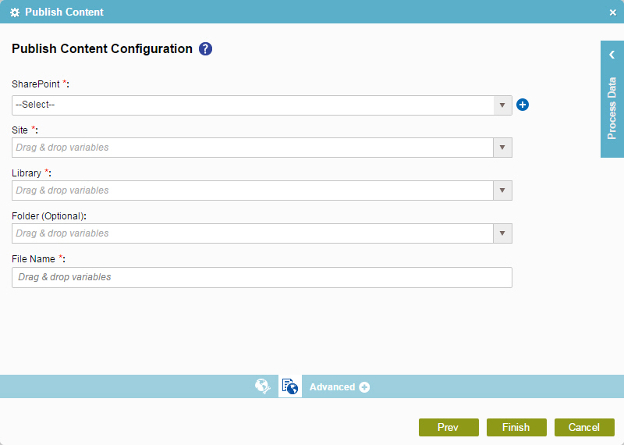This screenshot has width=624, height=445.
Task: Expand the Library dropdown arrow
Action: (503, 191)
